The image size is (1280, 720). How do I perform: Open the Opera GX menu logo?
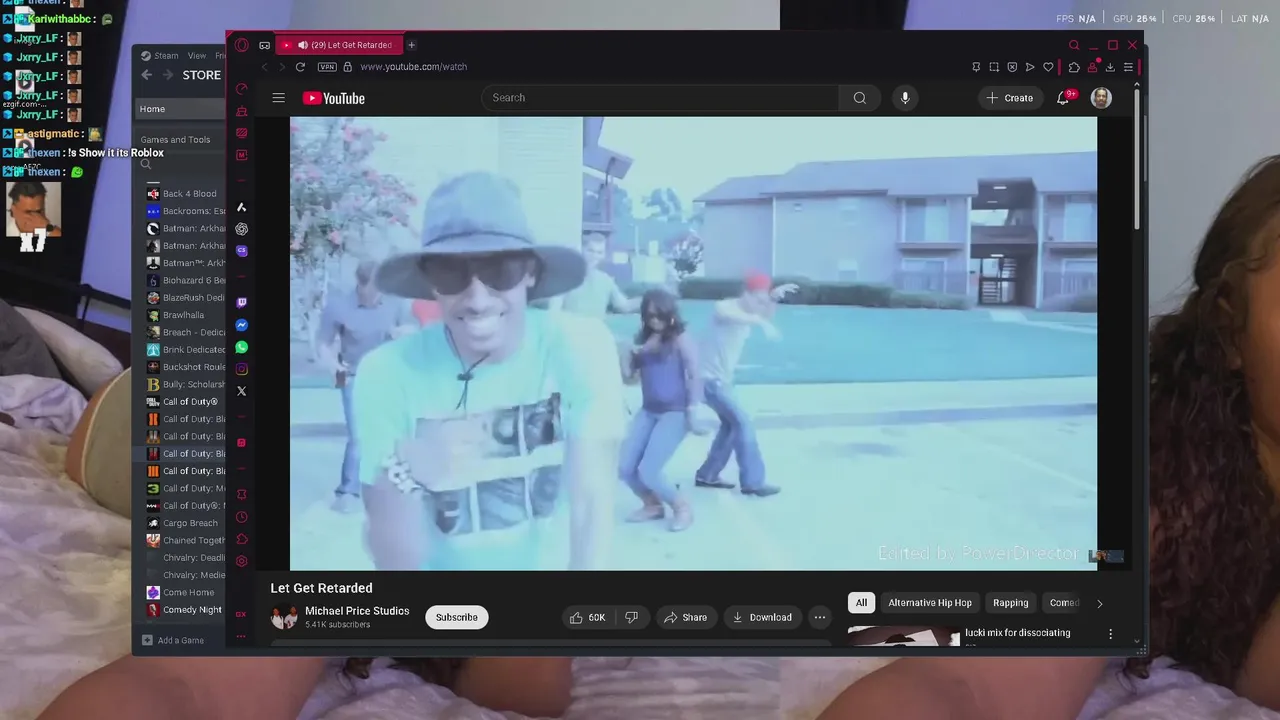pyautogui.click(x=241, y=45)
